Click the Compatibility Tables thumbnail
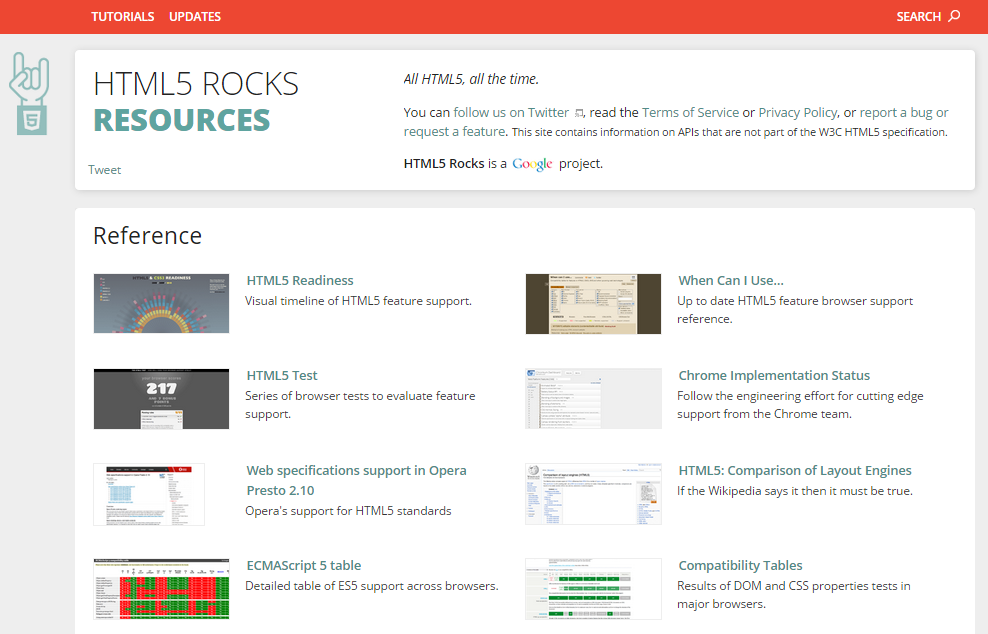This screenshot has height=634, width=988. [x=594, y=589]
